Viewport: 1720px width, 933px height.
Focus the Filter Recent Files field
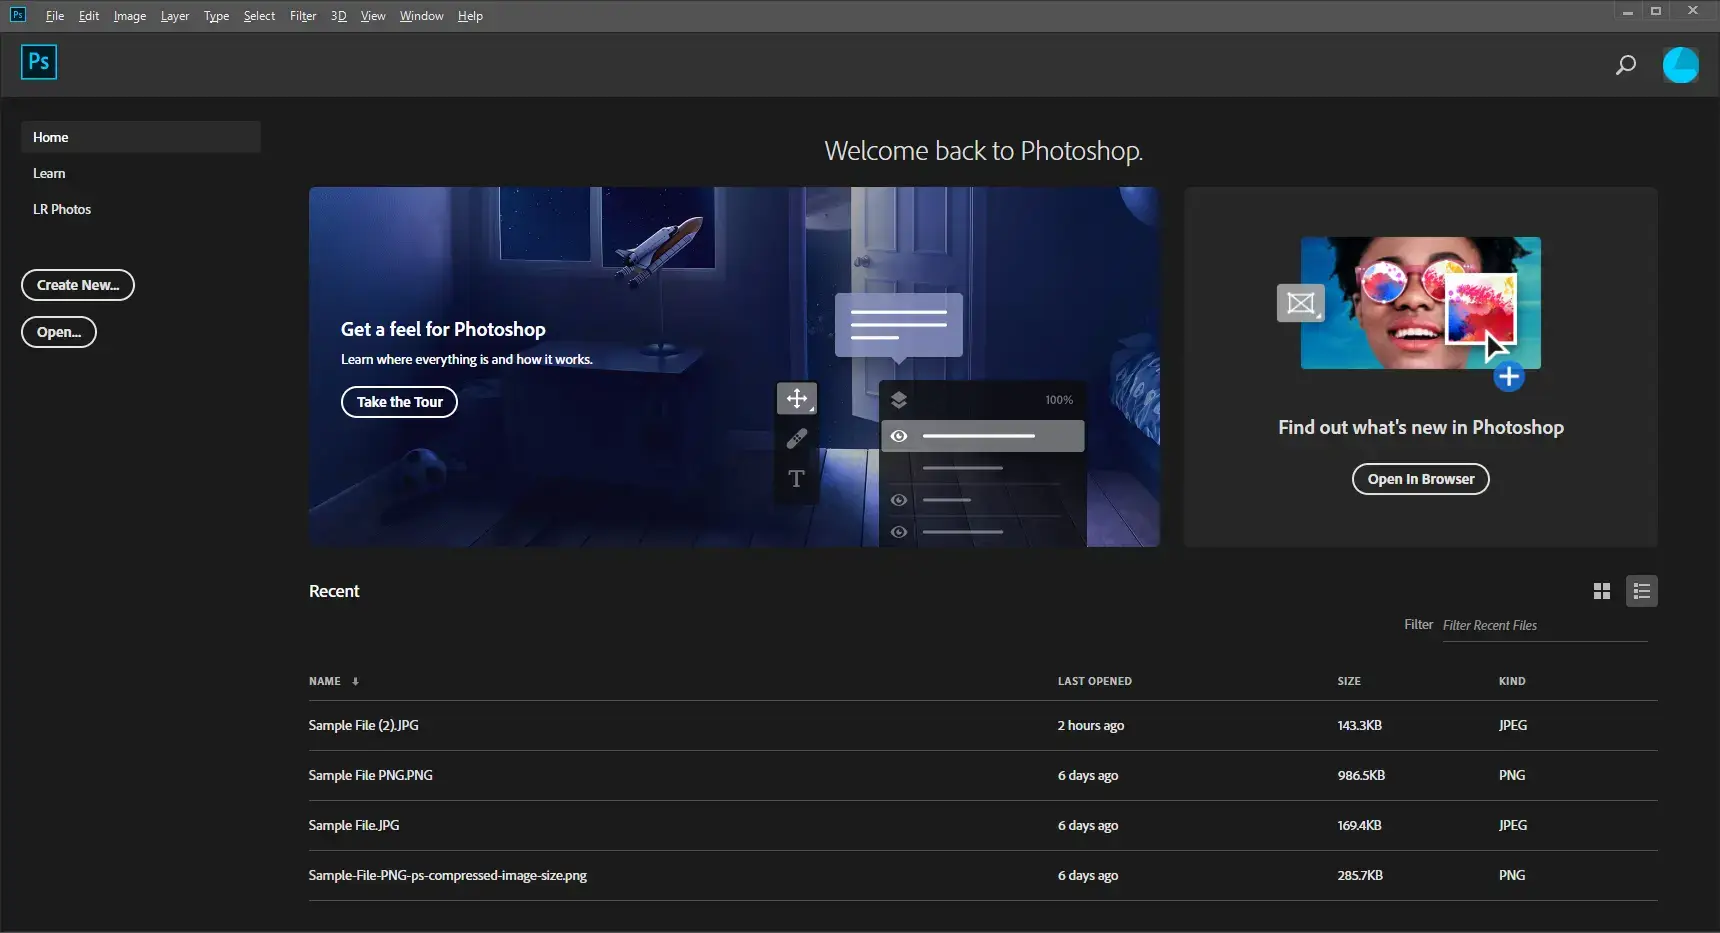point(1544,626)
